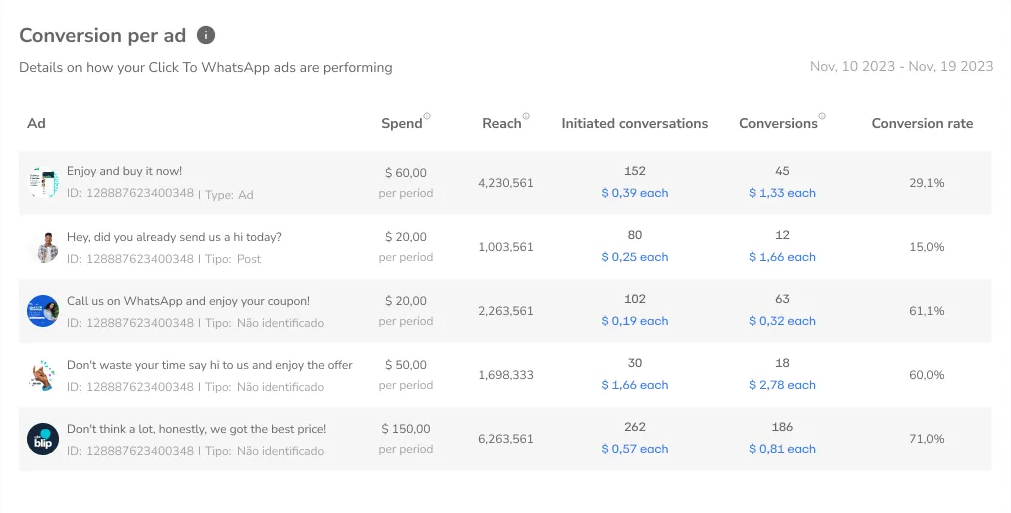Click the avatar of the "Hey, did you already" ad
Screen dimensions: 1011x513
click(x=43, y=247)
